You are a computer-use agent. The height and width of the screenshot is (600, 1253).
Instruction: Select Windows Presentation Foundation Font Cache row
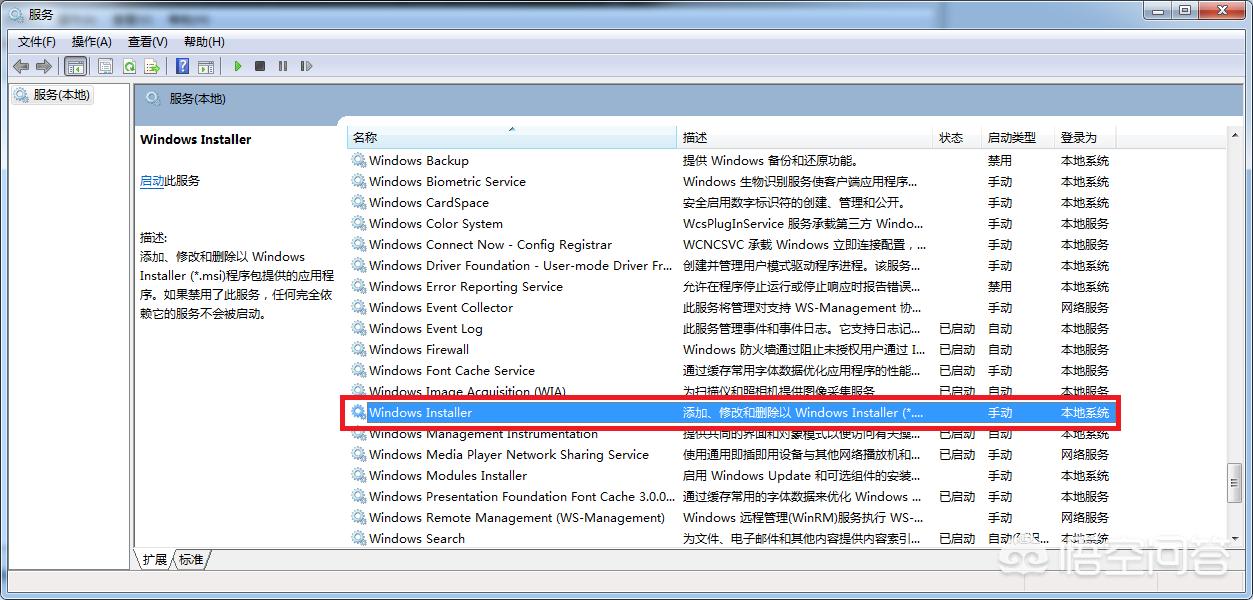click(x=732, y=496)
